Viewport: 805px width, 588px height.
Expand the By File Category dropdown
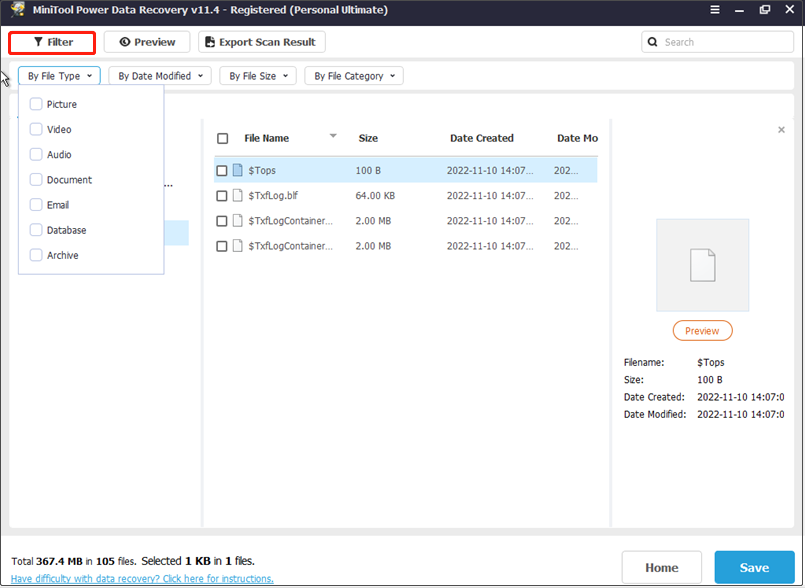tap(354, 76)
